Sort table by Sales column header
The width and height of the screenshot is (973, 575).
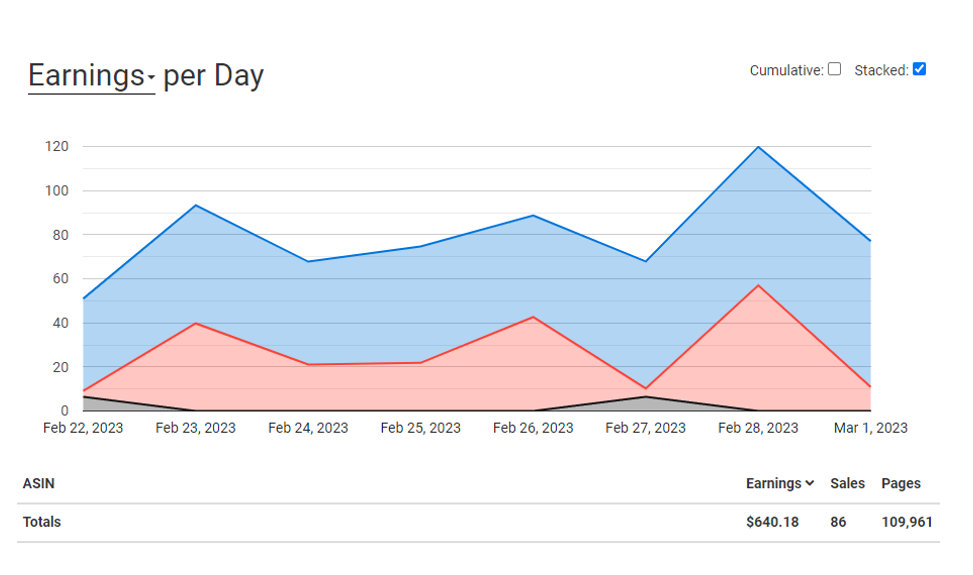click(847, 484)
